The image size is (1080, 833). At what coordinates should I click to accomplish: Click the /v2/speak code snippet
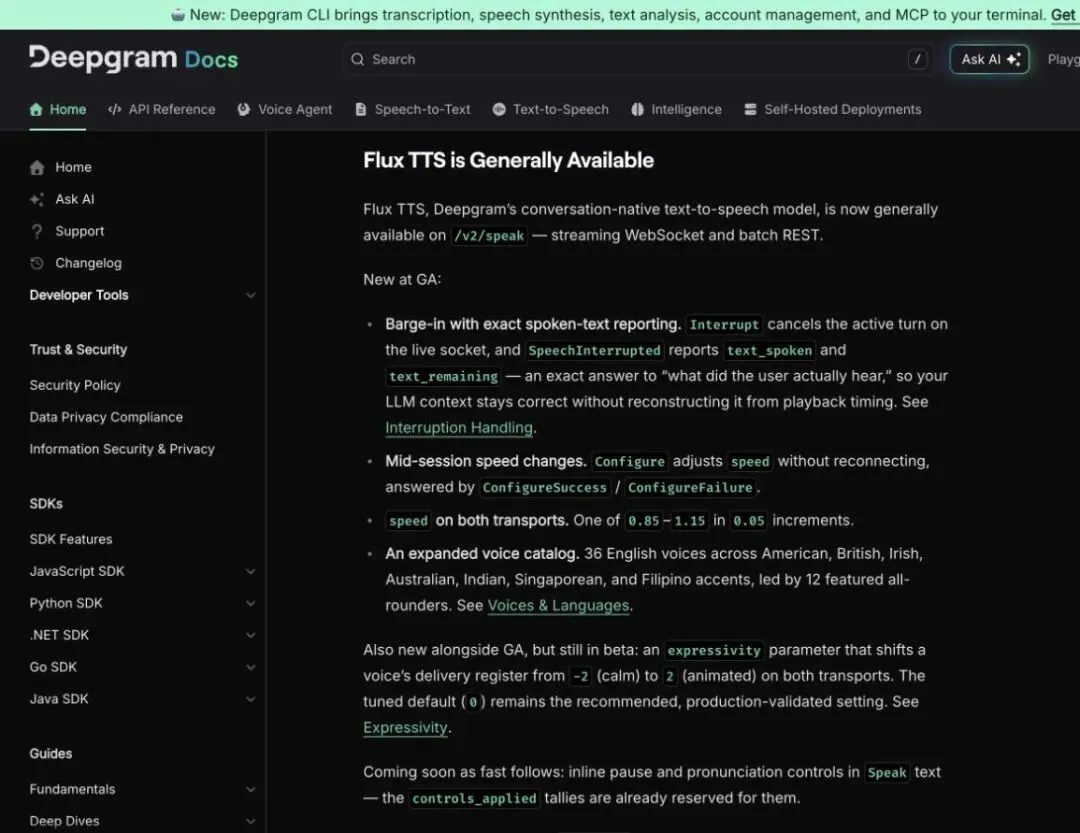click(x=489, y=236)
